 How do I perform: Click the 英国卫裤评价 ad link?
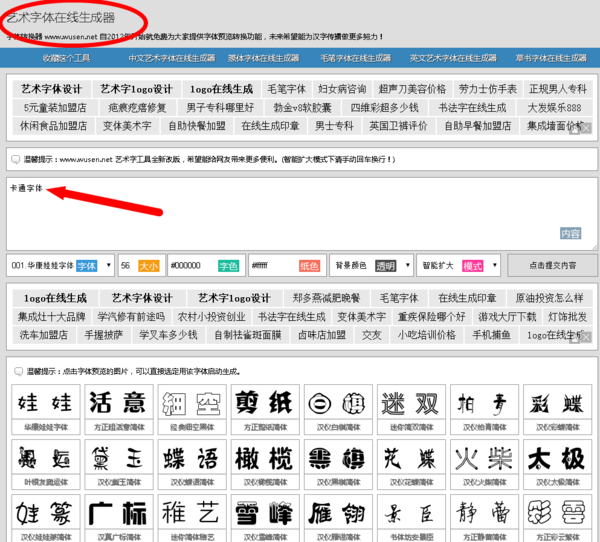398,126
